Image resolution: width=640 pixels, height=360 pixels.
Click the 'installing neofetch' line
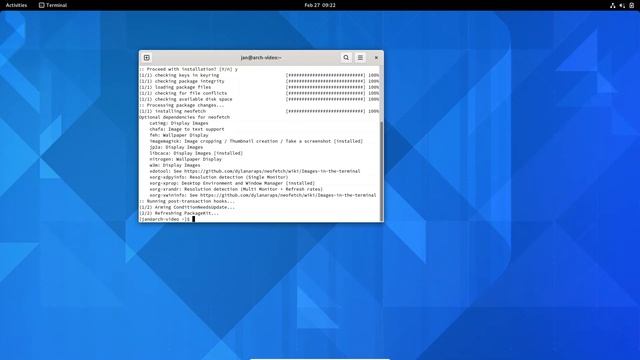(x=259, y=111)
